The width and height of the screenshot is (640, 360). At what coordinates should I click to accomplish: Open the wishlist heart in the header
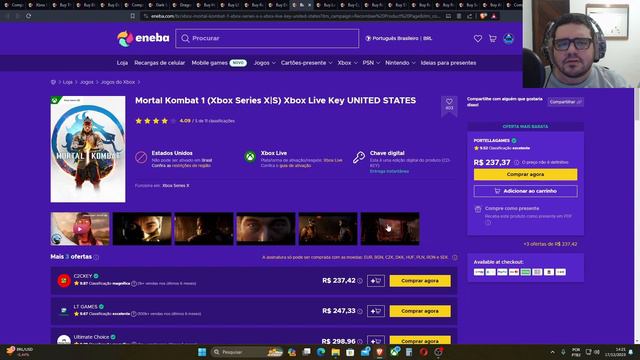pyautogui.click(x=478, y=39)
